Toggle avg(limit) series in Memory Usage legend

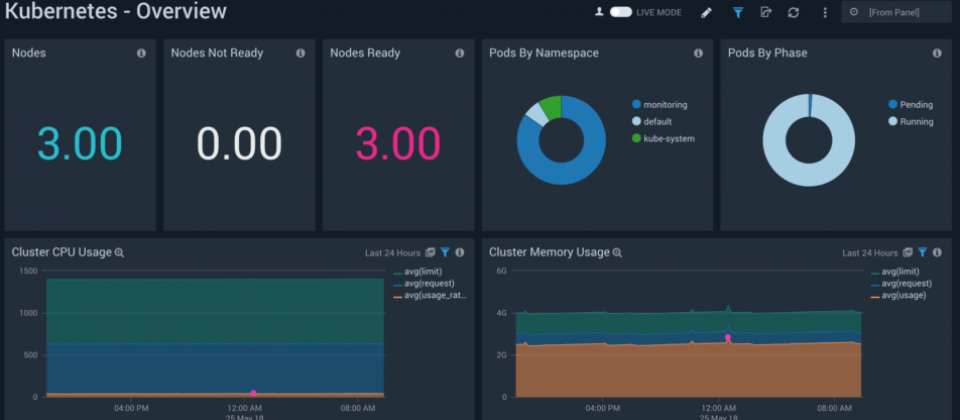click(895, 272)
